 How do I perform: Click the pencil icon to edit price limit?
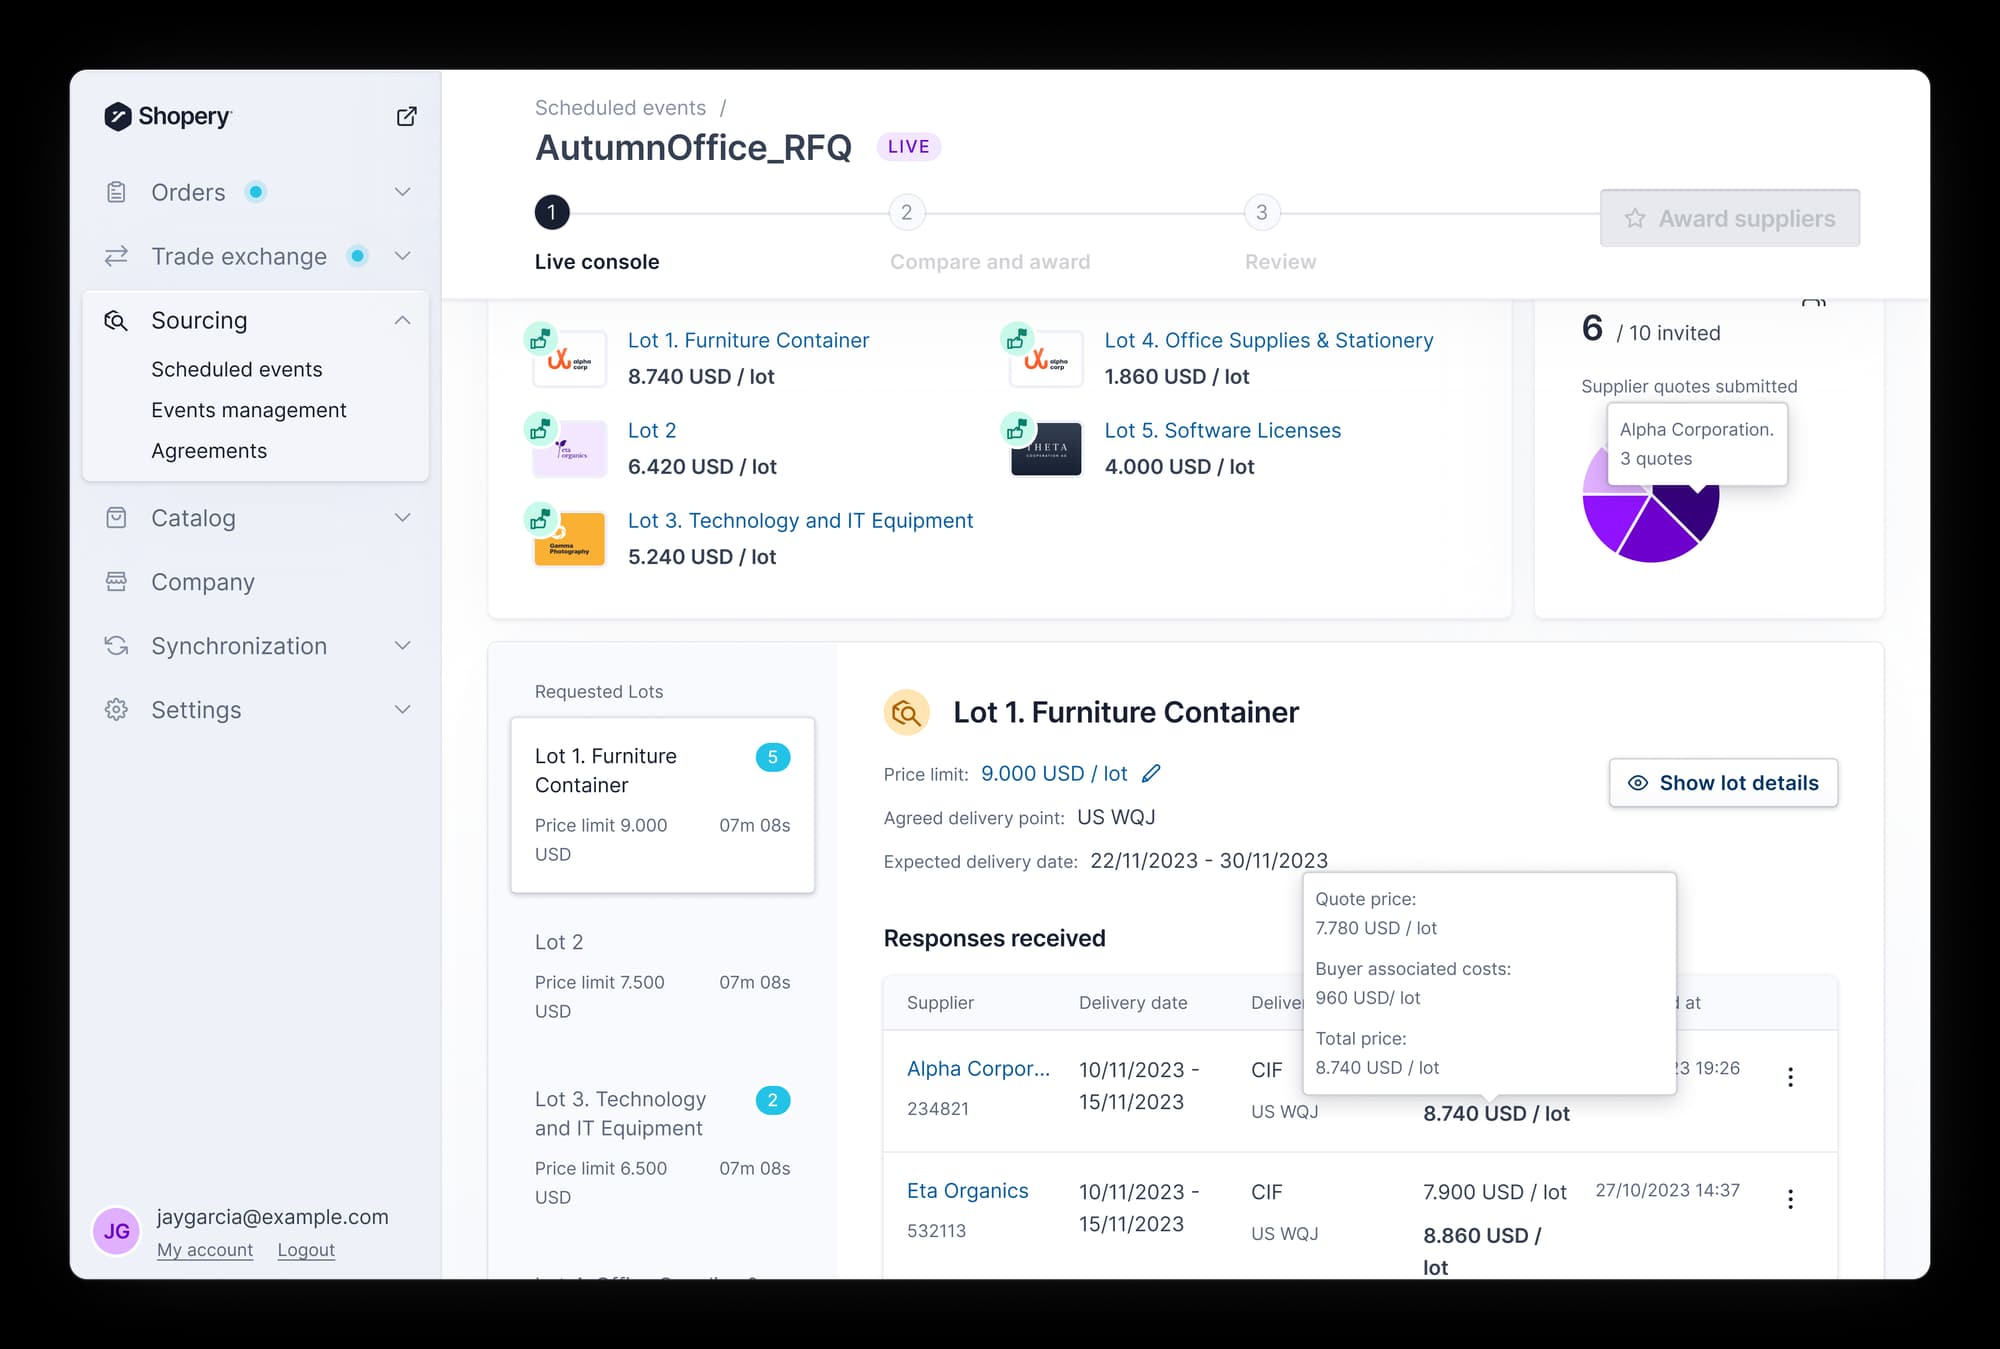(1151, 773)
